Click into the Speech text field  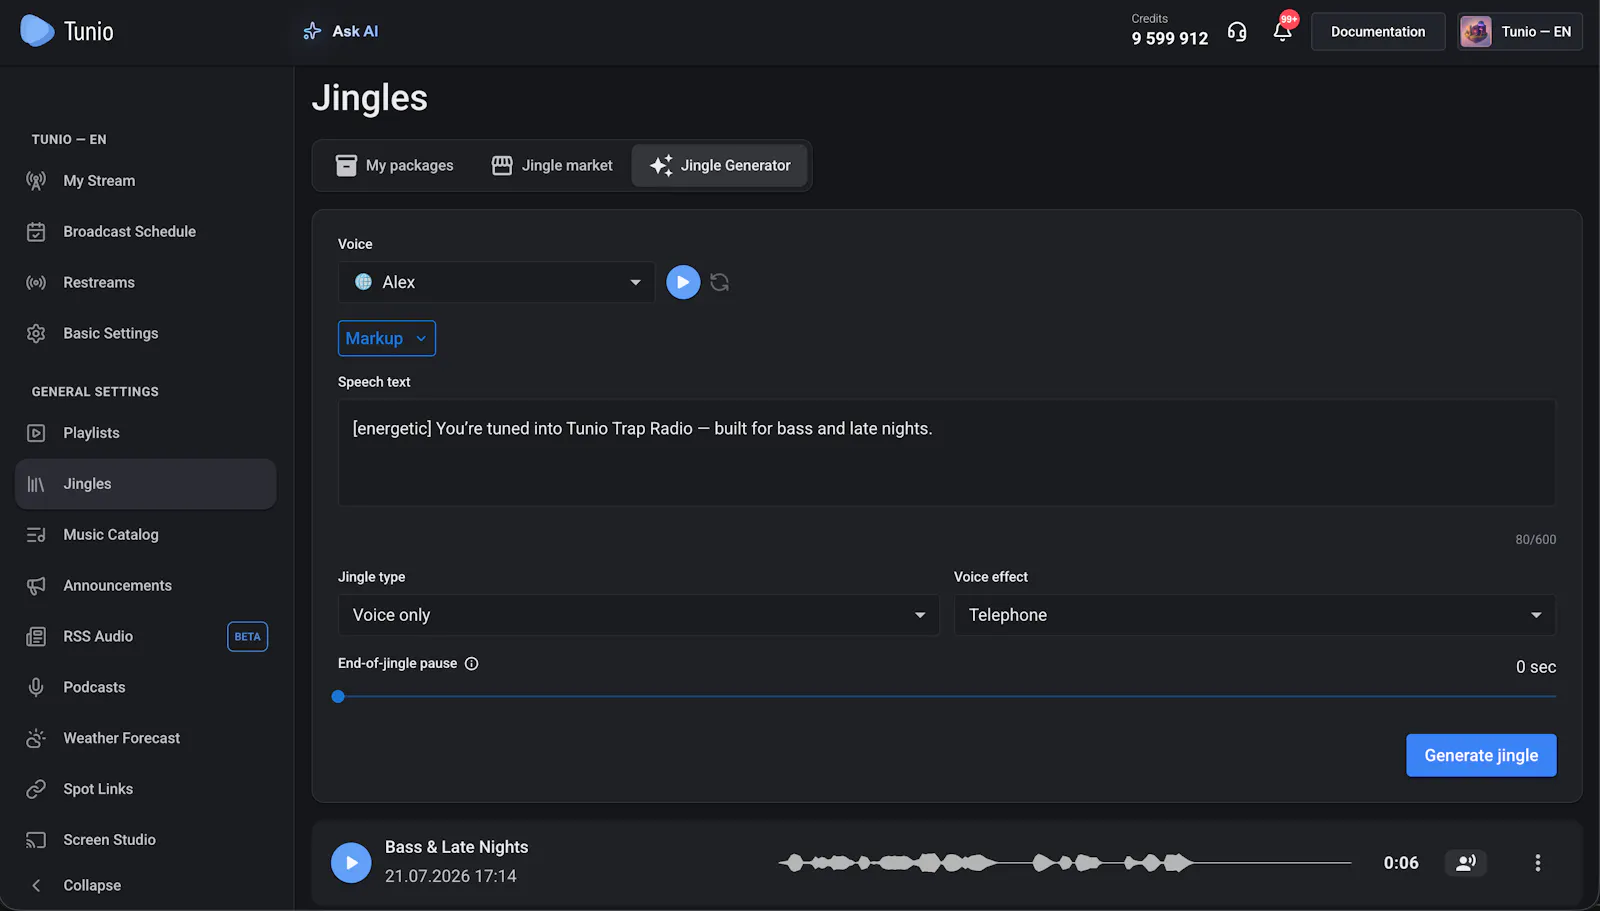coord(946,453)
